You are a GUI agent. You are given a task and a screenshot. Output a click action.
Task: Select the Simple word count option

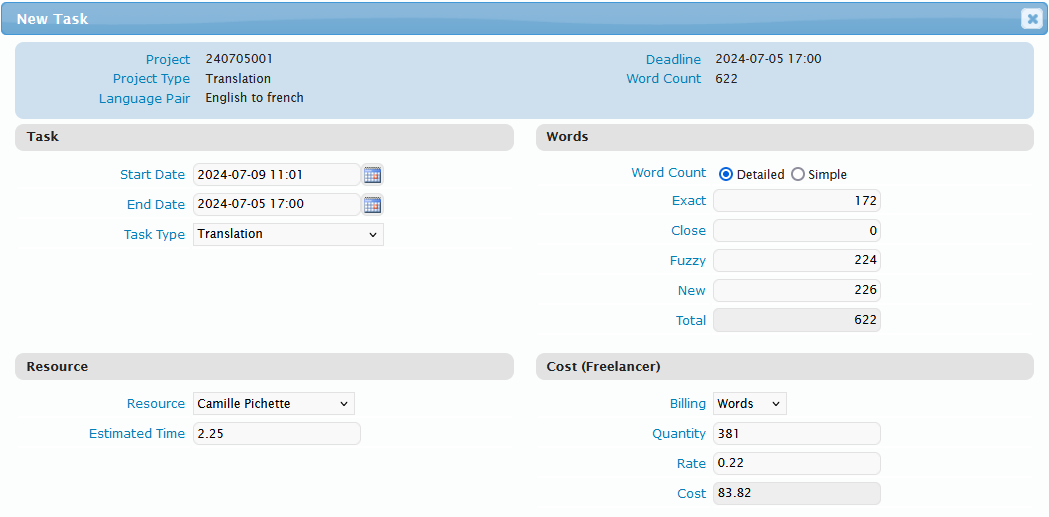[797, 174]
